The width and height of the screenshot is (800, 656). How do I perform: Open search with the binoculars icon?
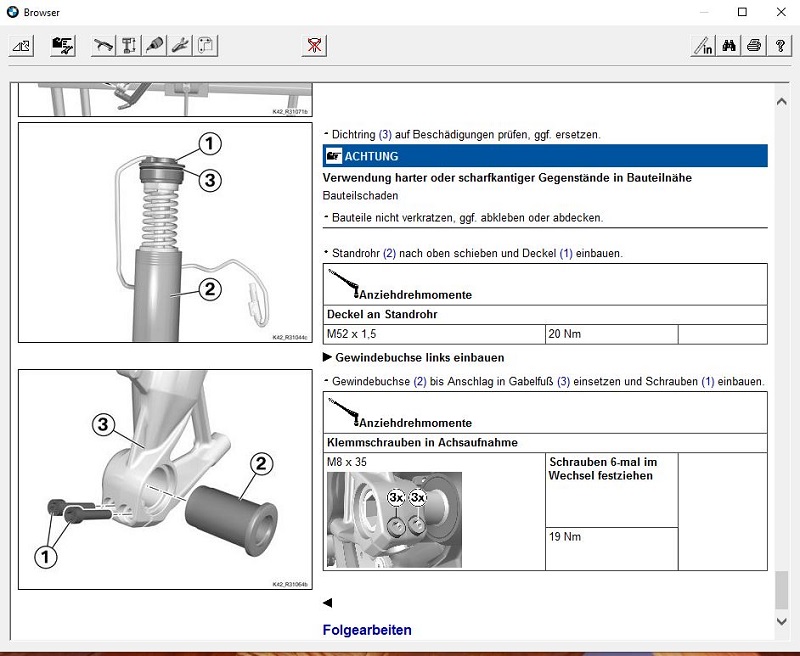pos(729,45)
